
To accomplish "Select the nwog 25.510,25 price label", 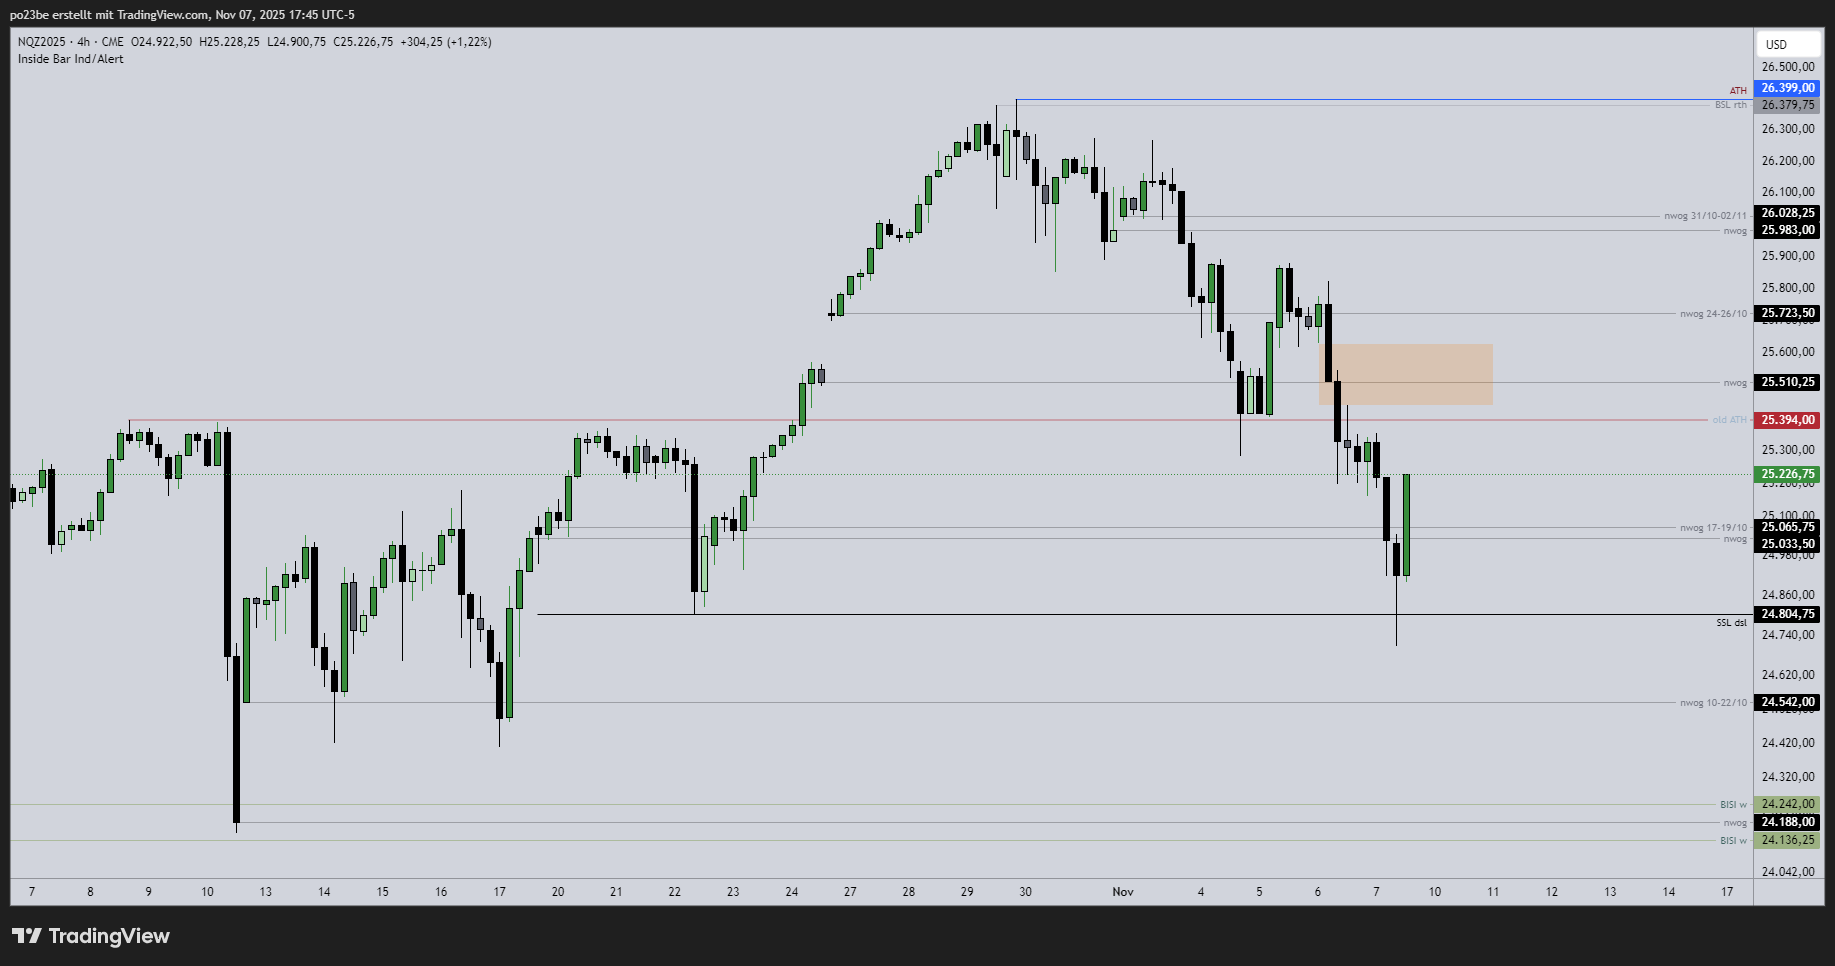I will (1788, 382).
